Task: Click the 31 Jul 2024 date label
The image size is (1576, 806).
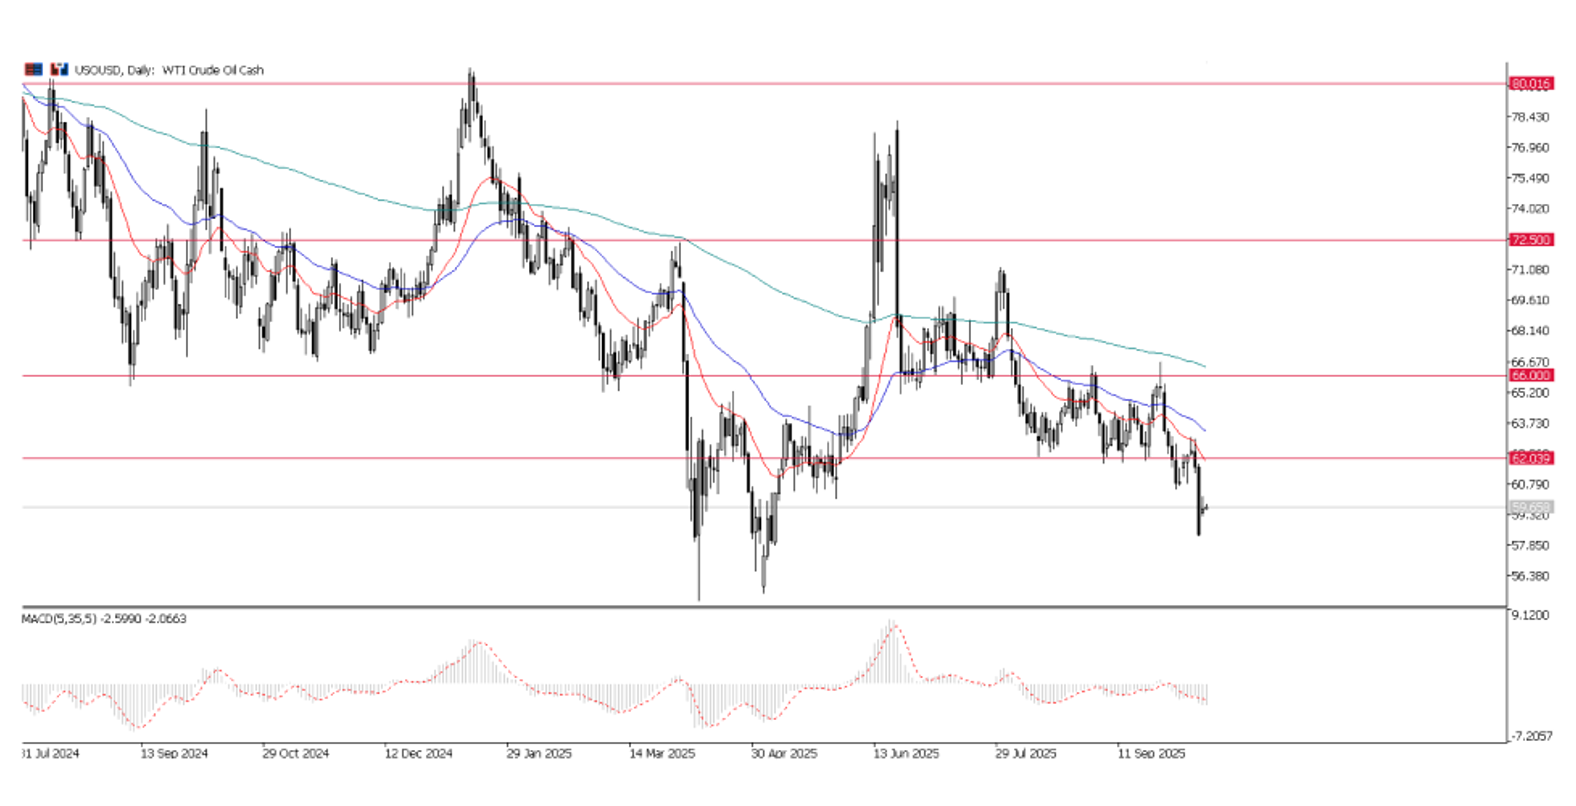Action: [50, 753]
